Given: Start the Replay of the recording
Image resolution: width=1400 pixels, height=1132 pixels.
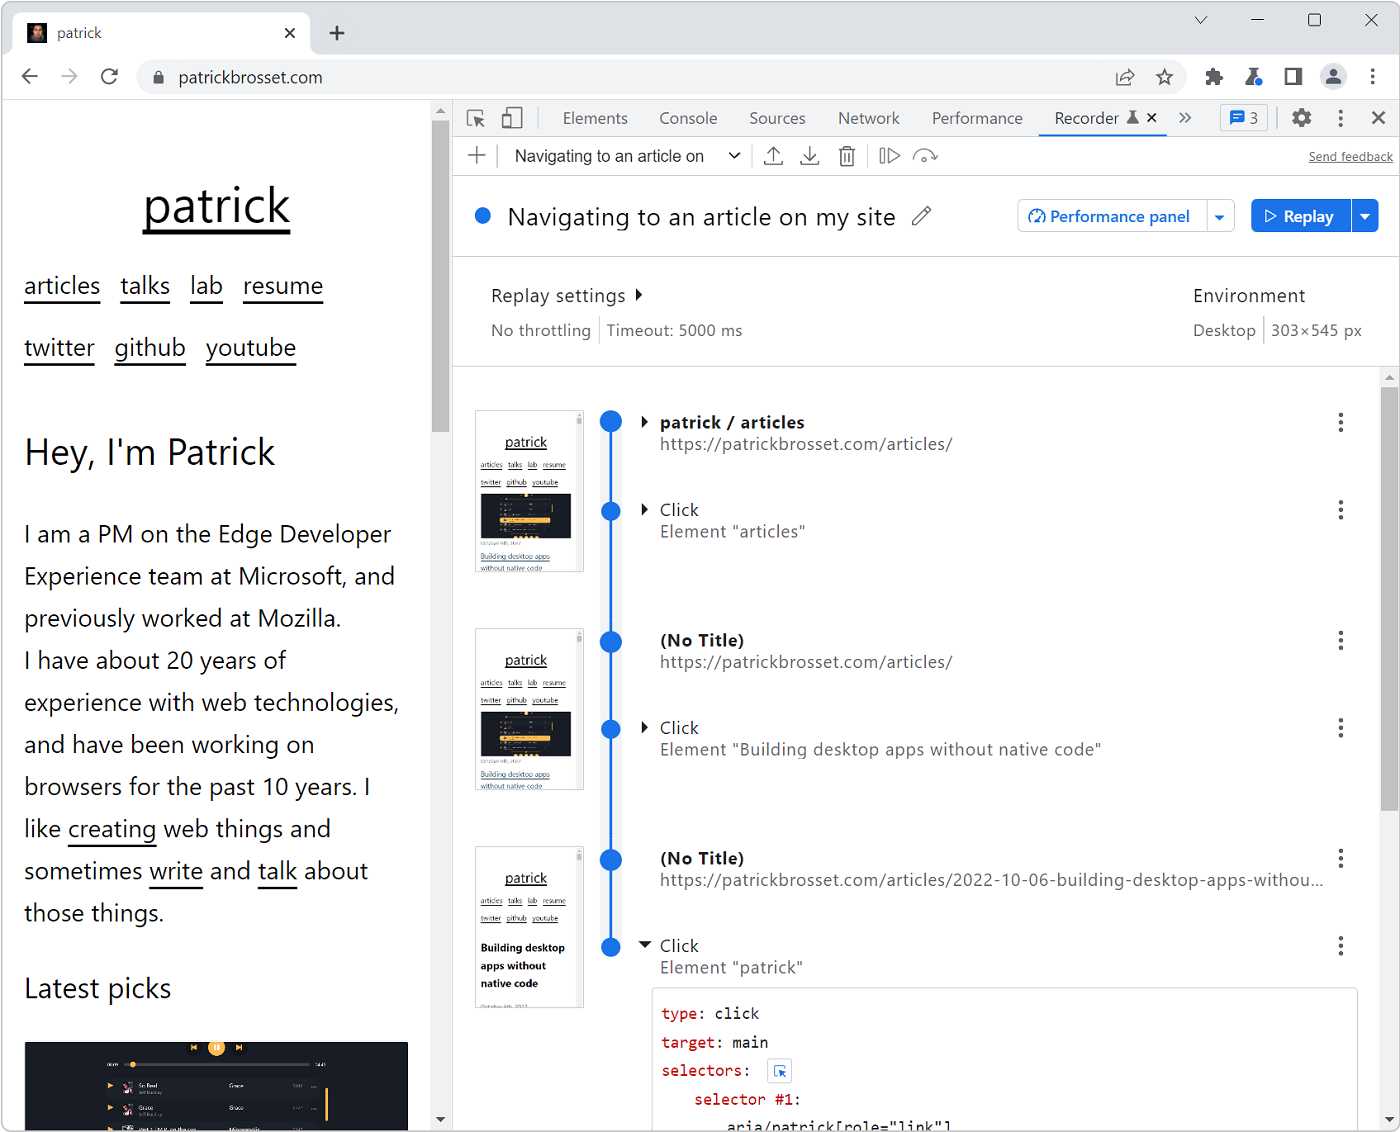Looking at the screenshot, I should tap(1299, 215).
